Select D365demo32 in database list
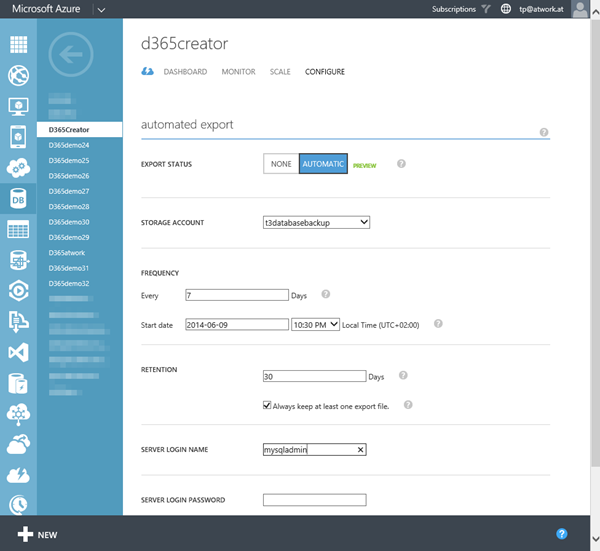Image resolution: width=600 pixels, height=551 pixels. coord(69,284)
